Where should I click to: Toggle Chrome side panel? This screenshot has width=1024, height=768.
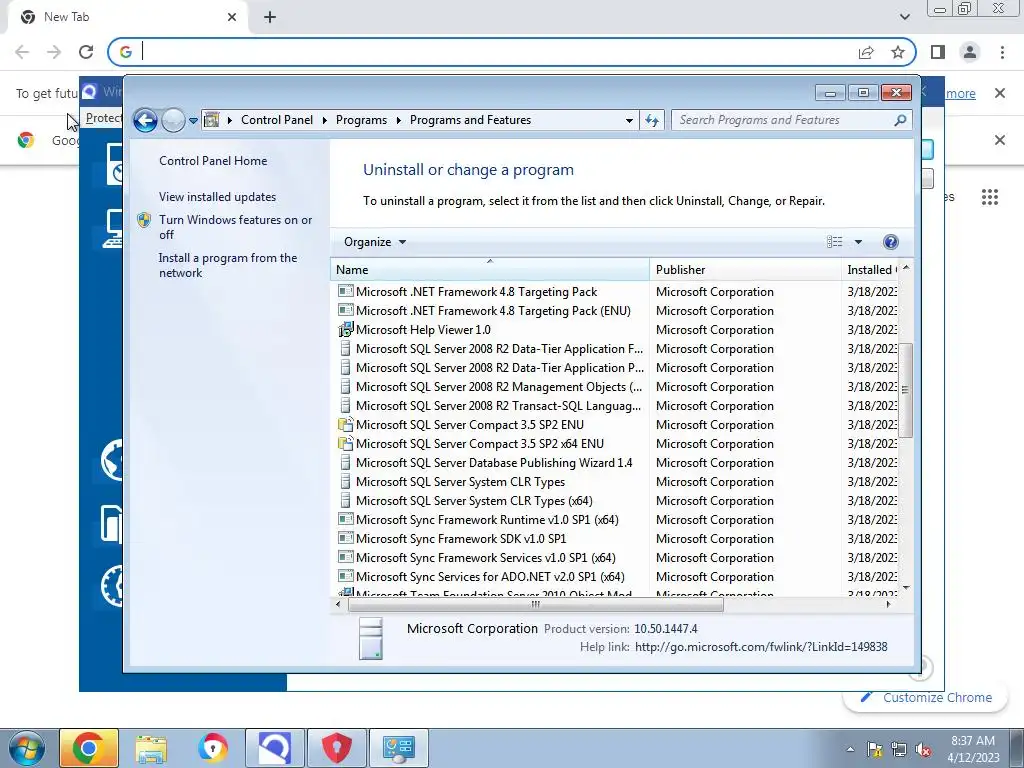click(938, 52)
